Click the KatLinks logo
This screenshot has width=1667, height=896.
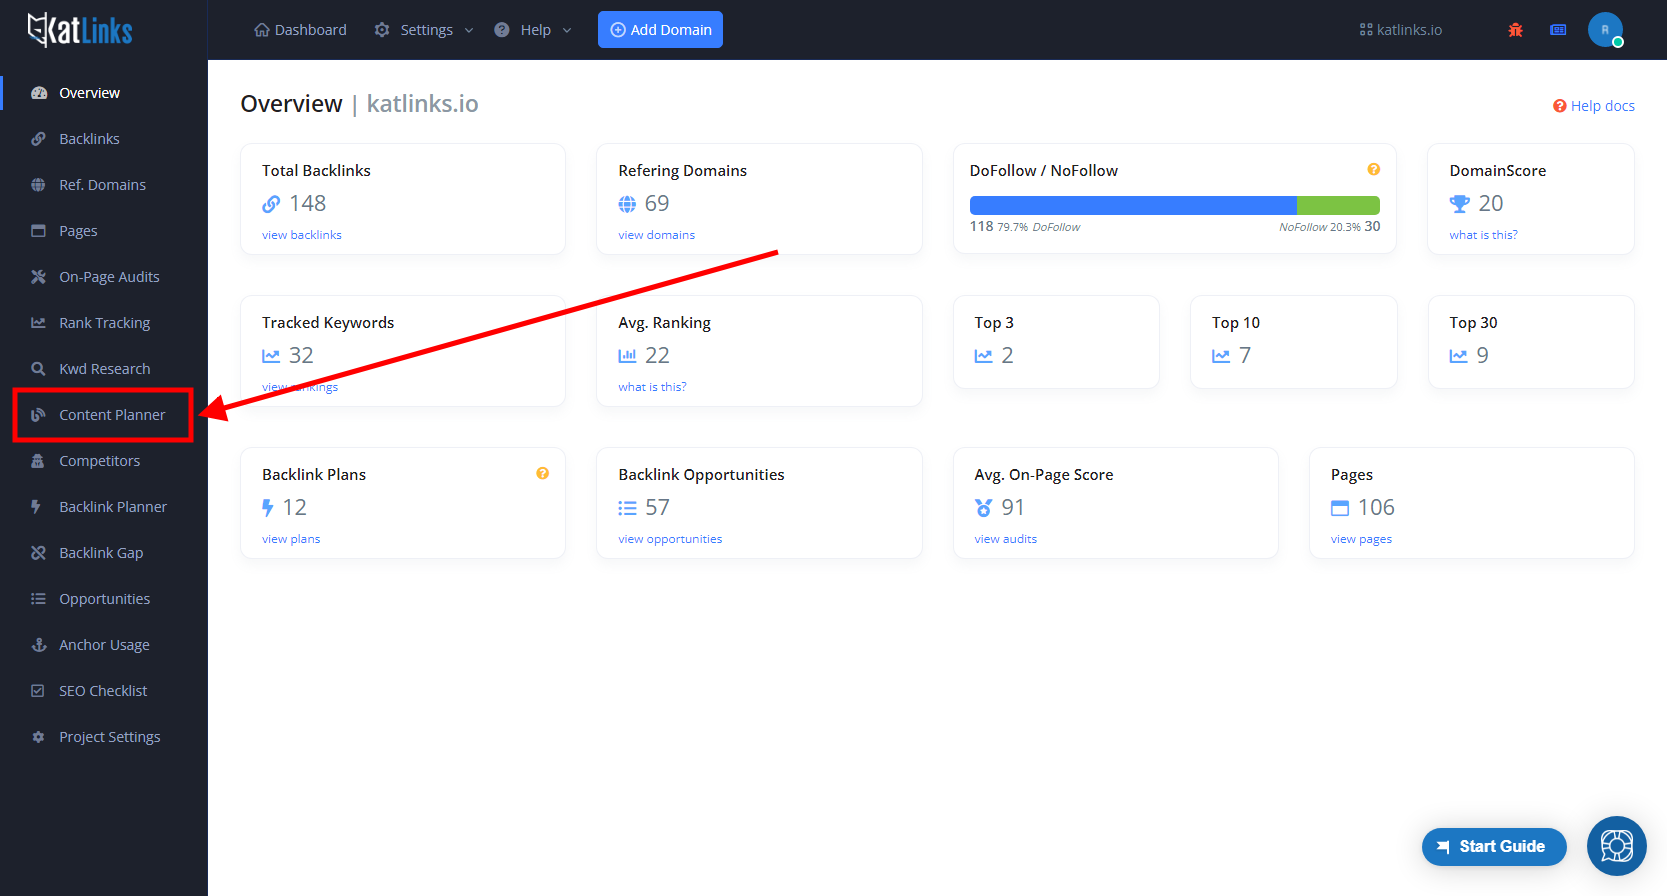click(80, 30)
